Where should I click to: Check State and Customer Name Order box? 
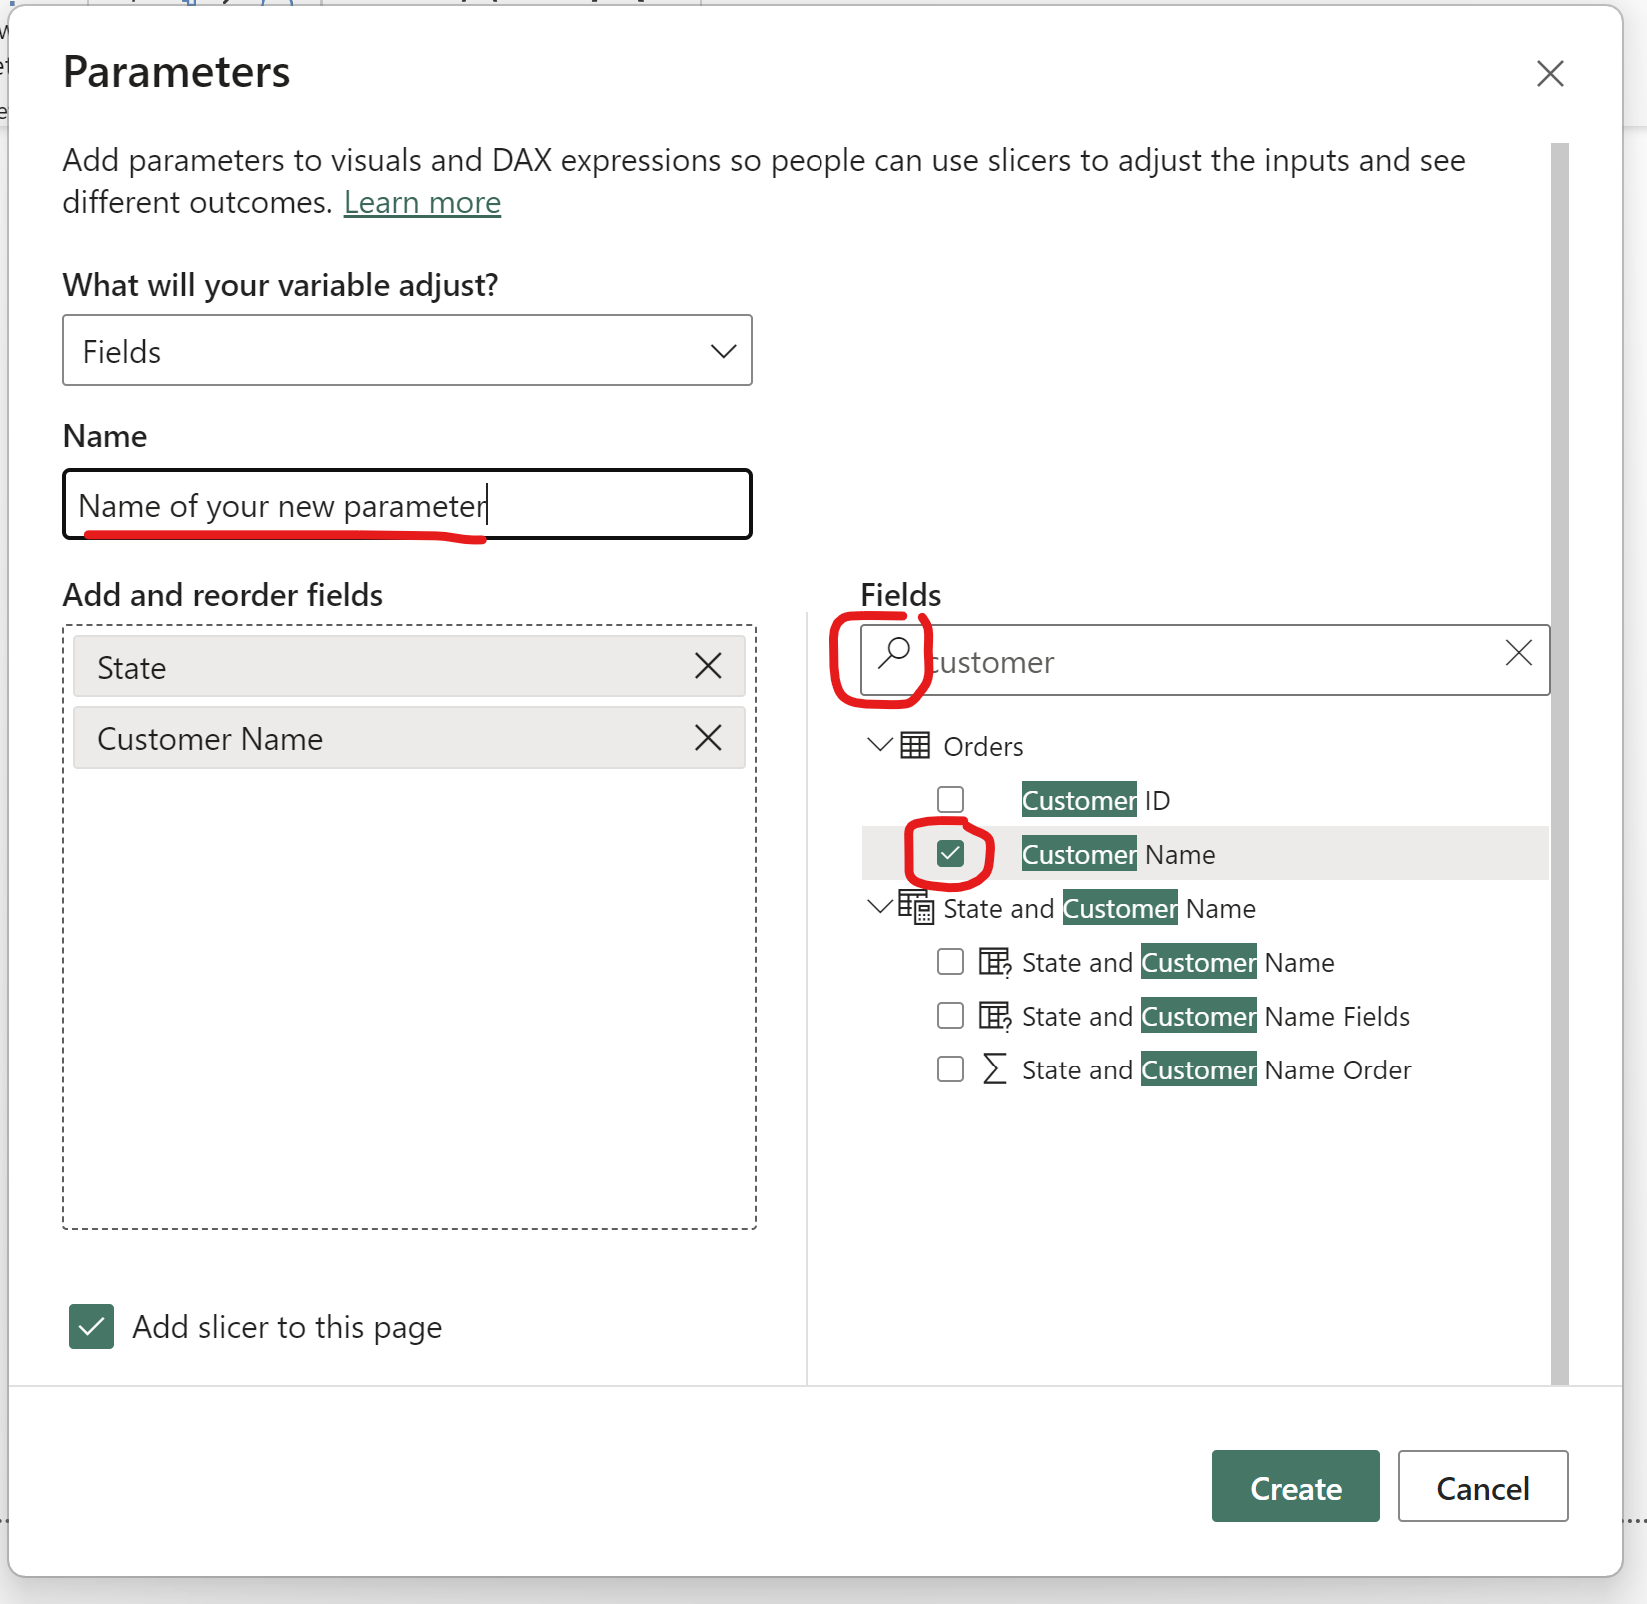pyautogui.click(x=950, y=1069)
